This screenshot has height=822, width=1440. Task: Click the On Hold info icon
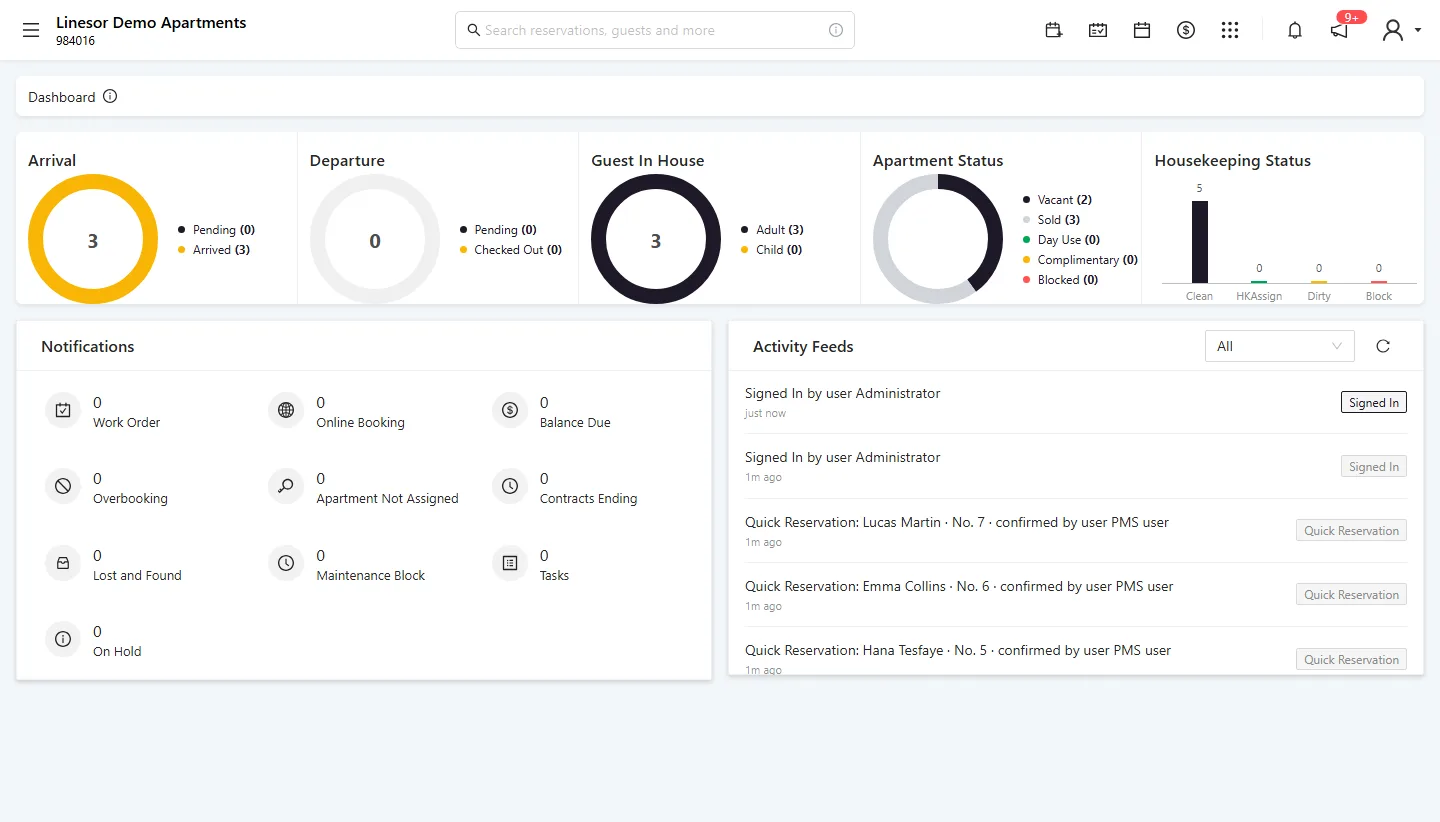[x=63, y=639]
